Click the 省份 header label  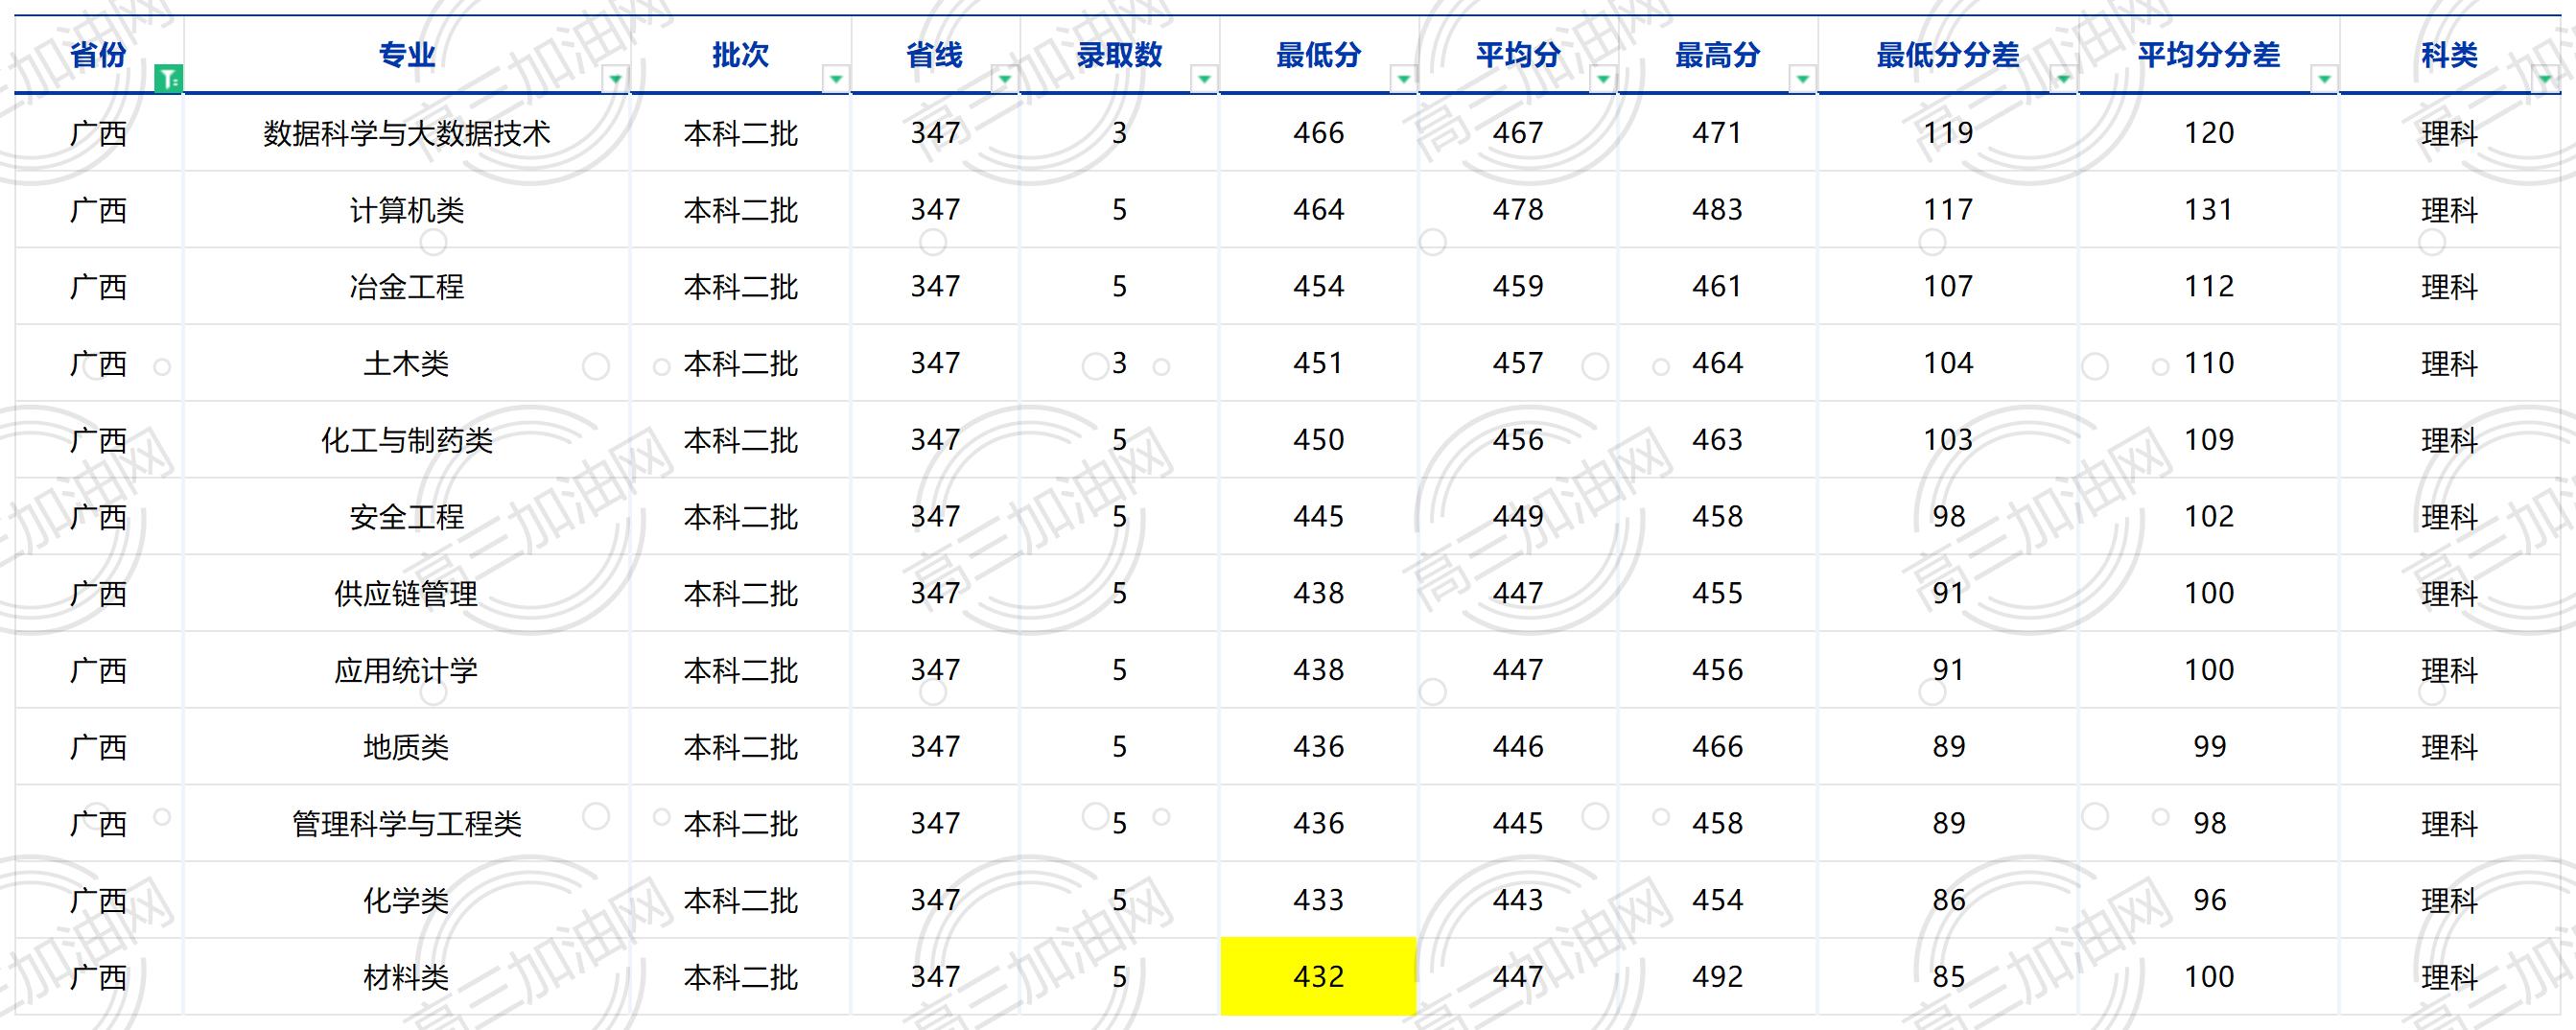pyautogui.click(x=98, y=54)
